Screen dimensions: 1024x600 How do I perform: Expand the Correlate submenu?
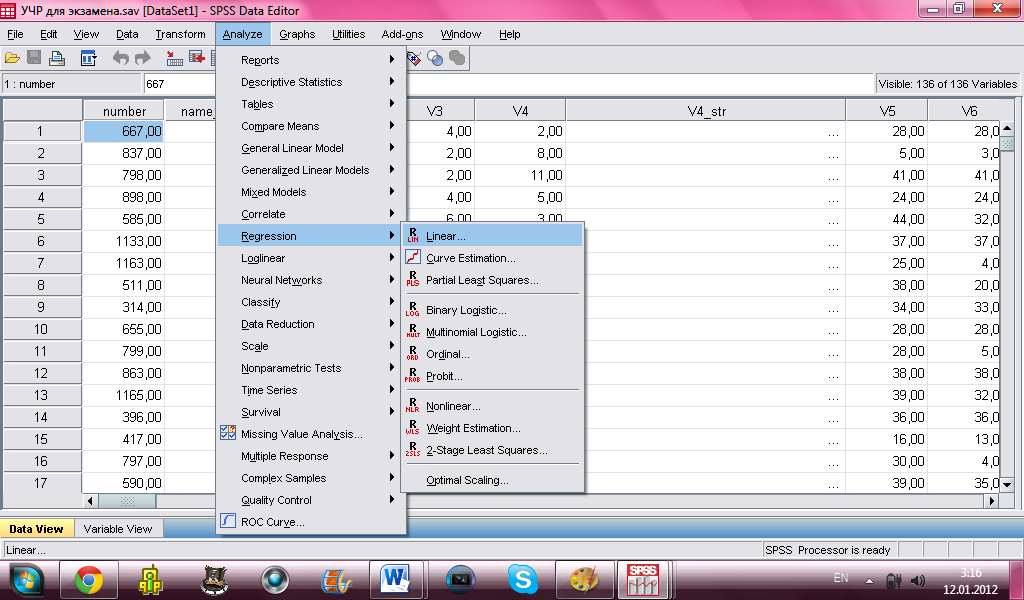pos(311,214)
